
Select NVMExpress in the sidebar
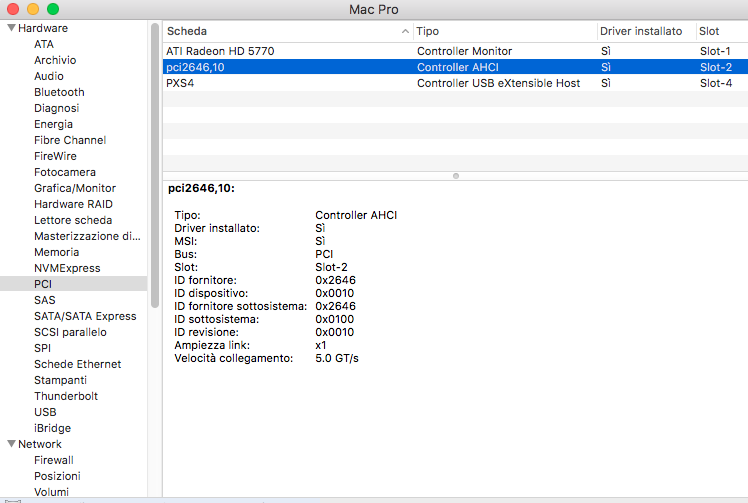point(67,268)
